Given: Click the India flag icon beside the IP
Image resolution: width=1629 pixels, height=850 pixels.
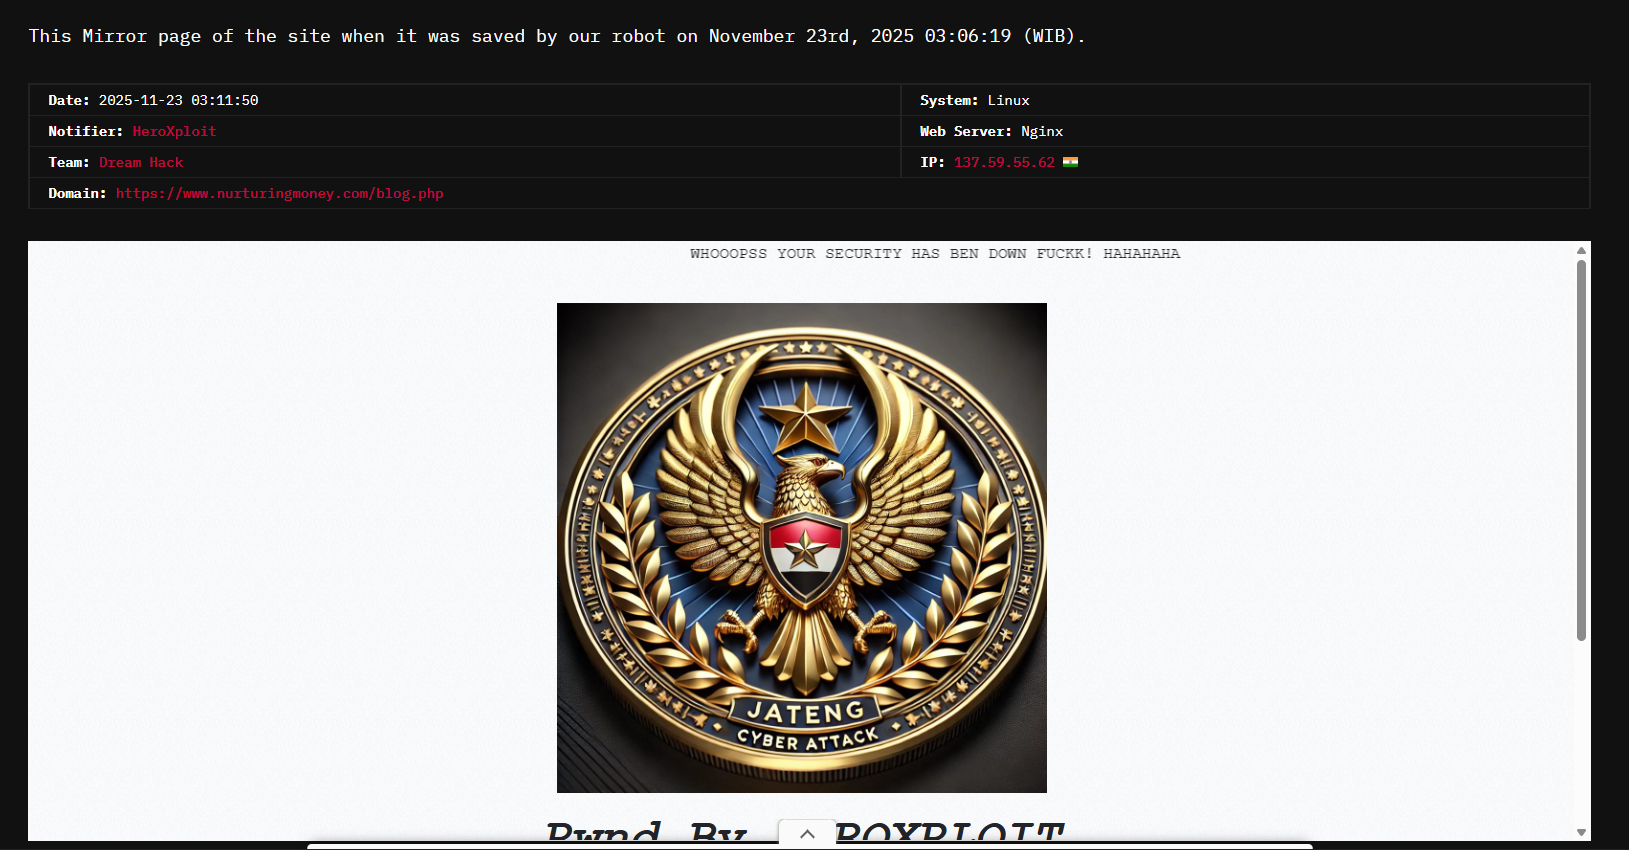Looking at the screenshot, I should pyautogui.click(x=1070, y=162).
